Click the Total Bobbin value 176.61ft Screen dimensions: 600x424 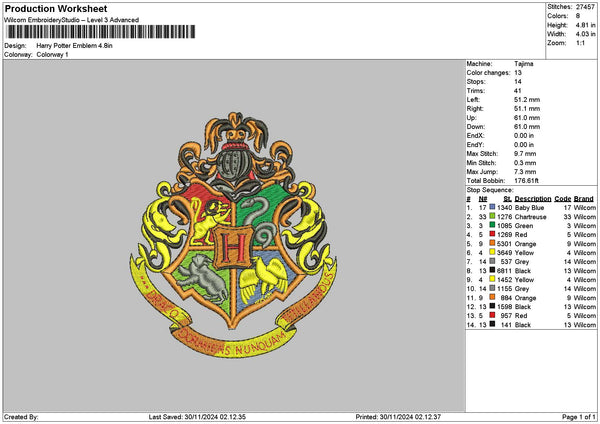527,181
